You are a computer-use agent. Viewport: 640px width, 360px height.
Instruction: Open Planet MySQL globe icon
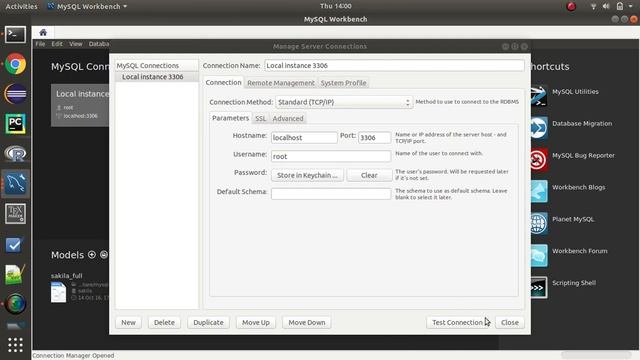[539, 223]
